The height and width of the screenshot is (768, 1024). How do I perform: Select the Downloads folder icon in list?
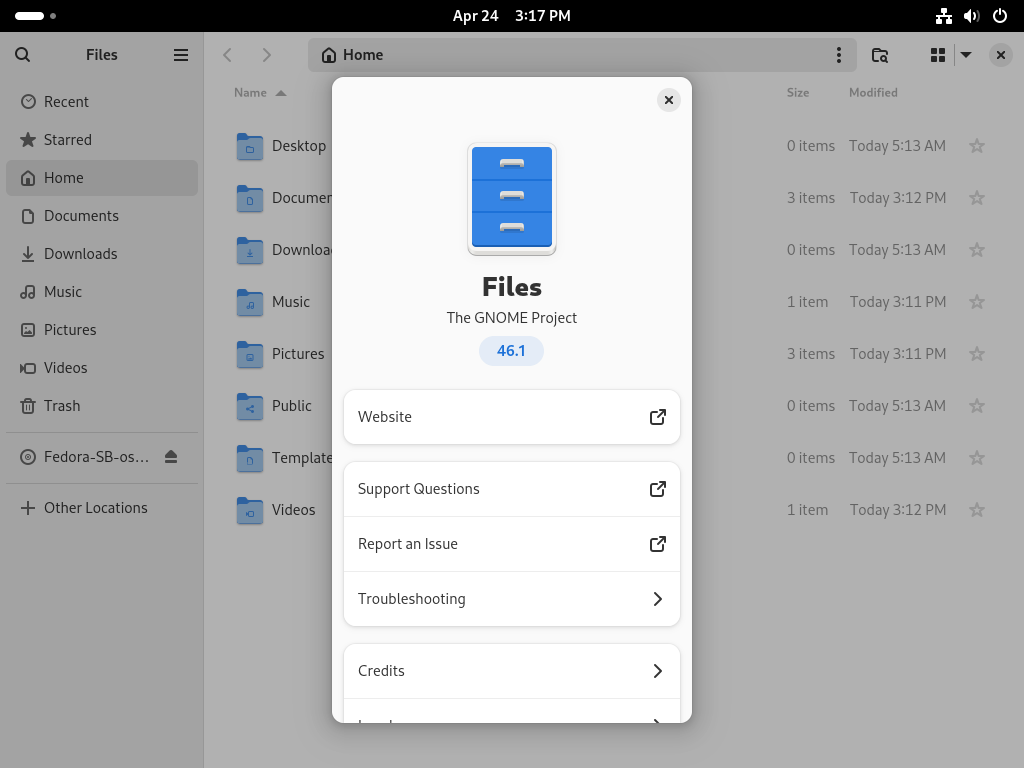(x=249, y=250)
